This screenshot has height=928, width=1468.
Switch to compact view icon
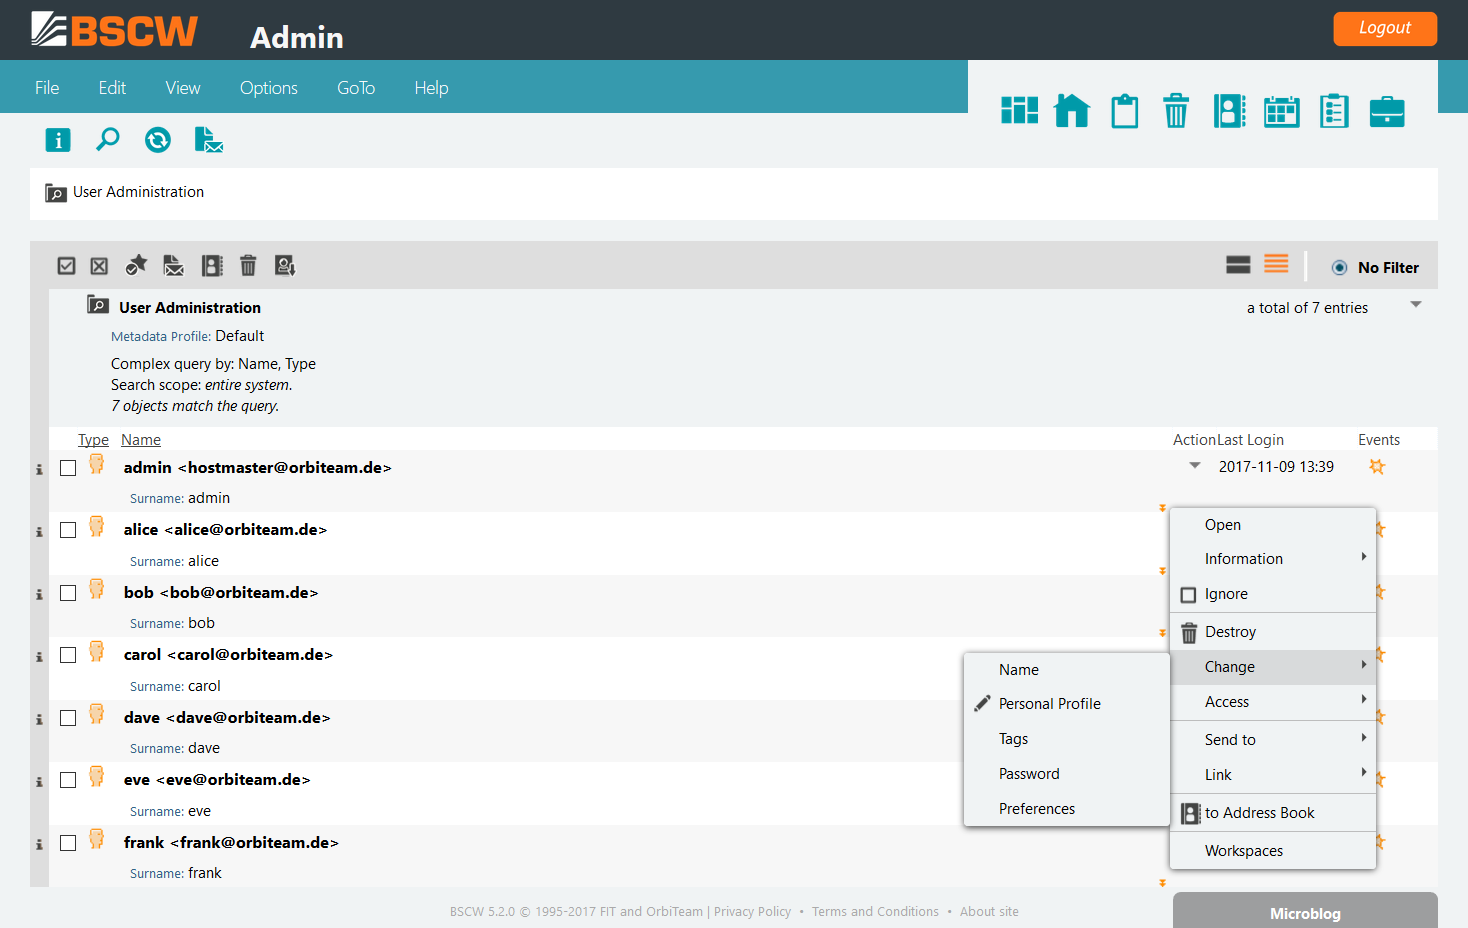[x=1238, y=264]
